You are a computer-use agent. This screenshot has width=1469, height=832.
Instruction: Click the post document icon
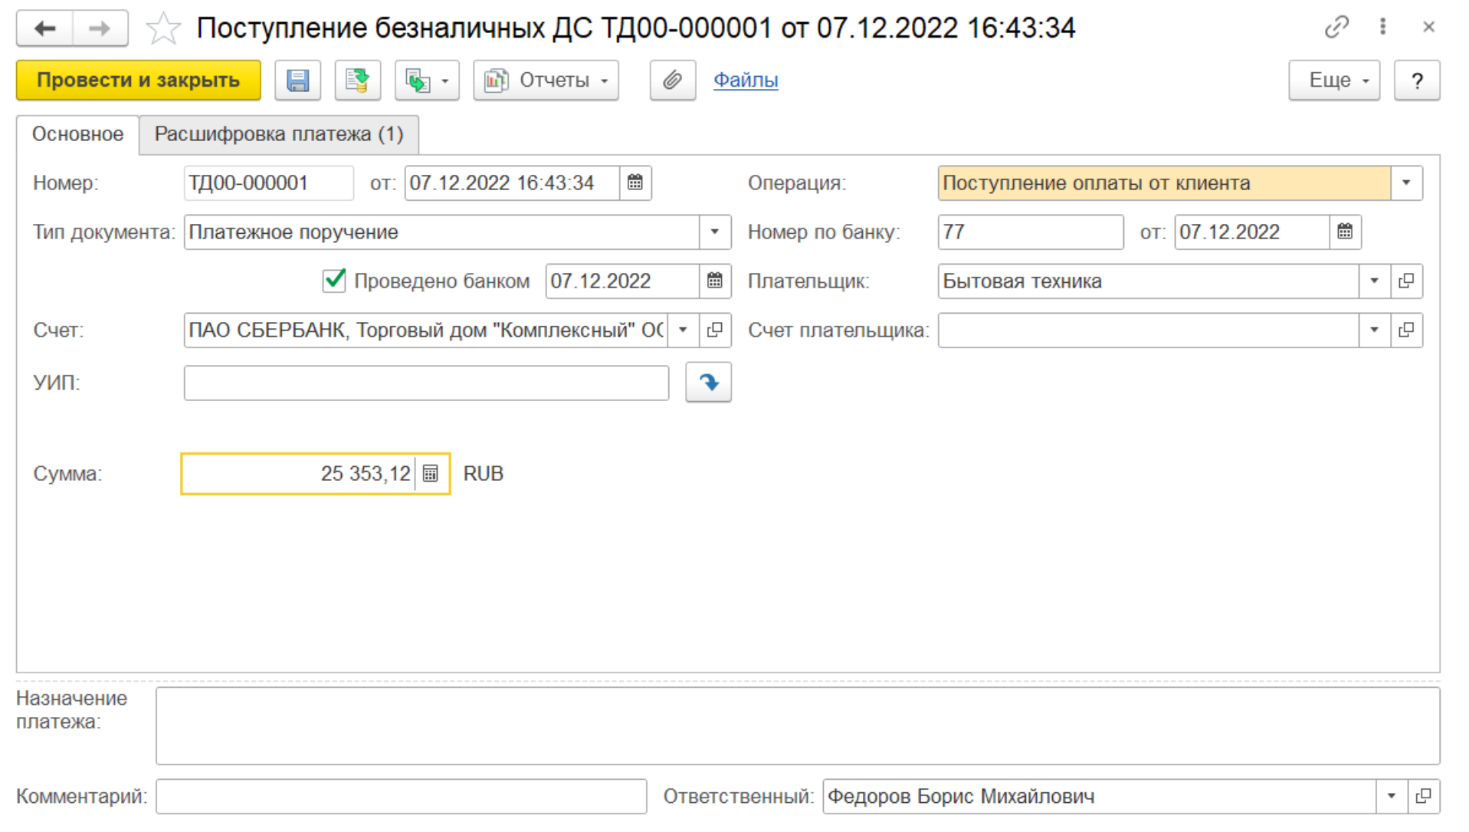(357, 81)
